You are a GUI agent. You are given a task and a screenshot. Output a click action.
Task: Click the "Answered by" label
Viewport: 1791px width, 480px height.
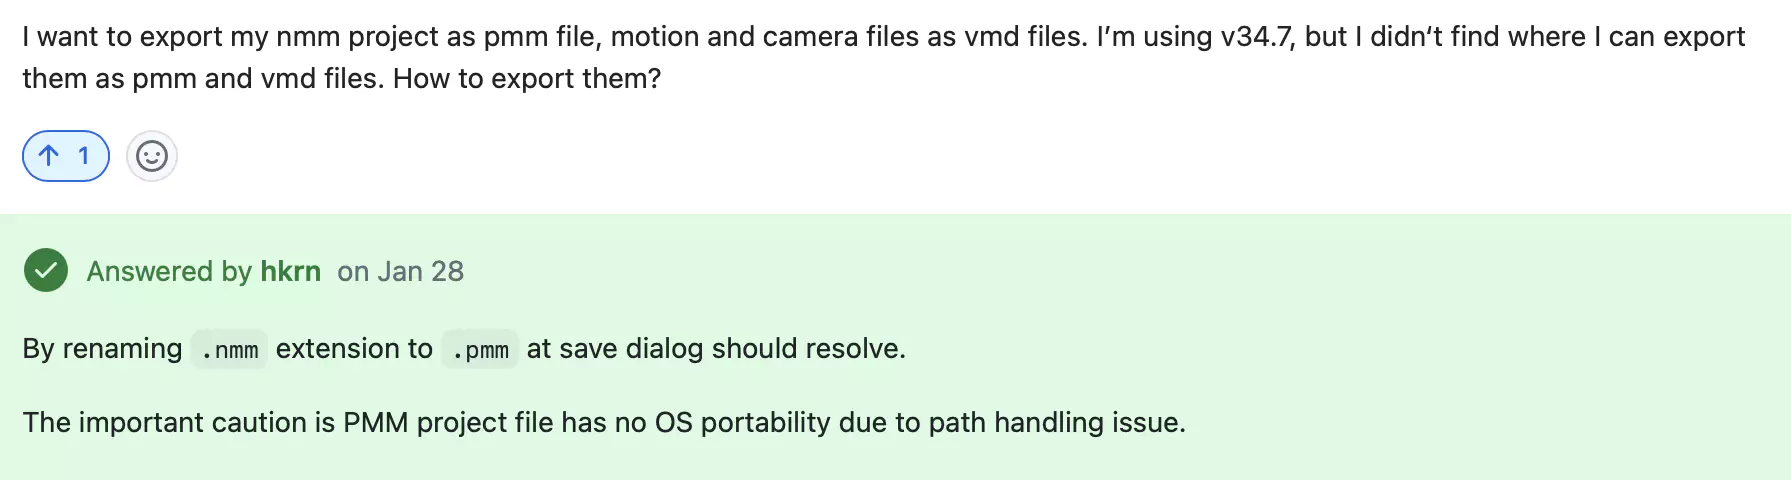tap(169, 271)
